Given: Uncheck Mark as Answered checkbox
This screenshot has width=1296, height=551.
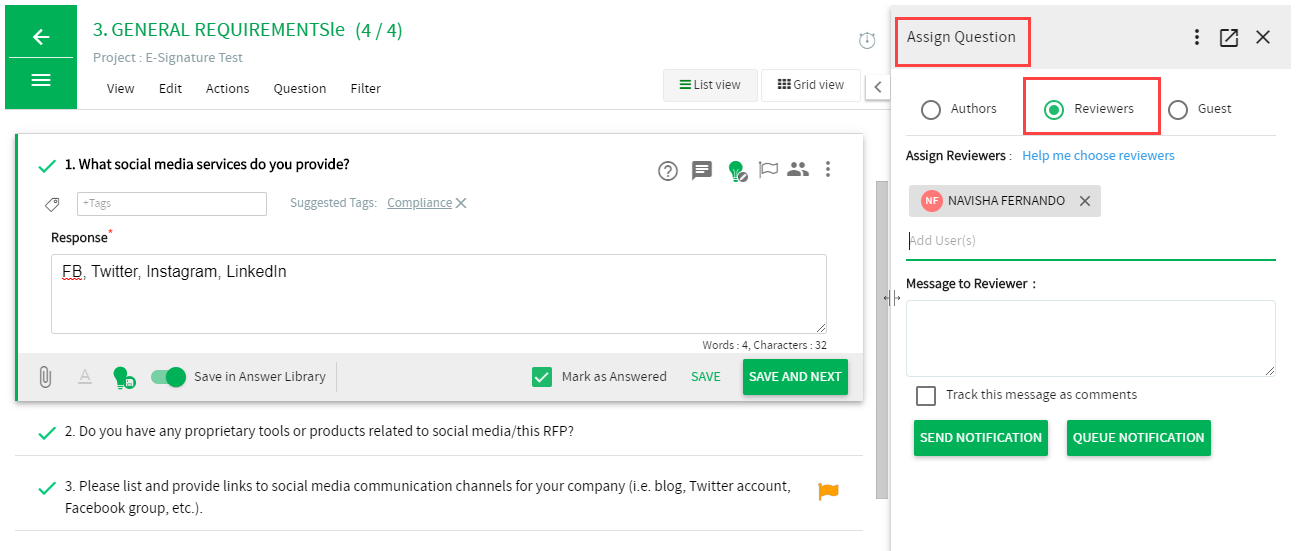Looking at the screenshot, I should click(x=542, y=377).
